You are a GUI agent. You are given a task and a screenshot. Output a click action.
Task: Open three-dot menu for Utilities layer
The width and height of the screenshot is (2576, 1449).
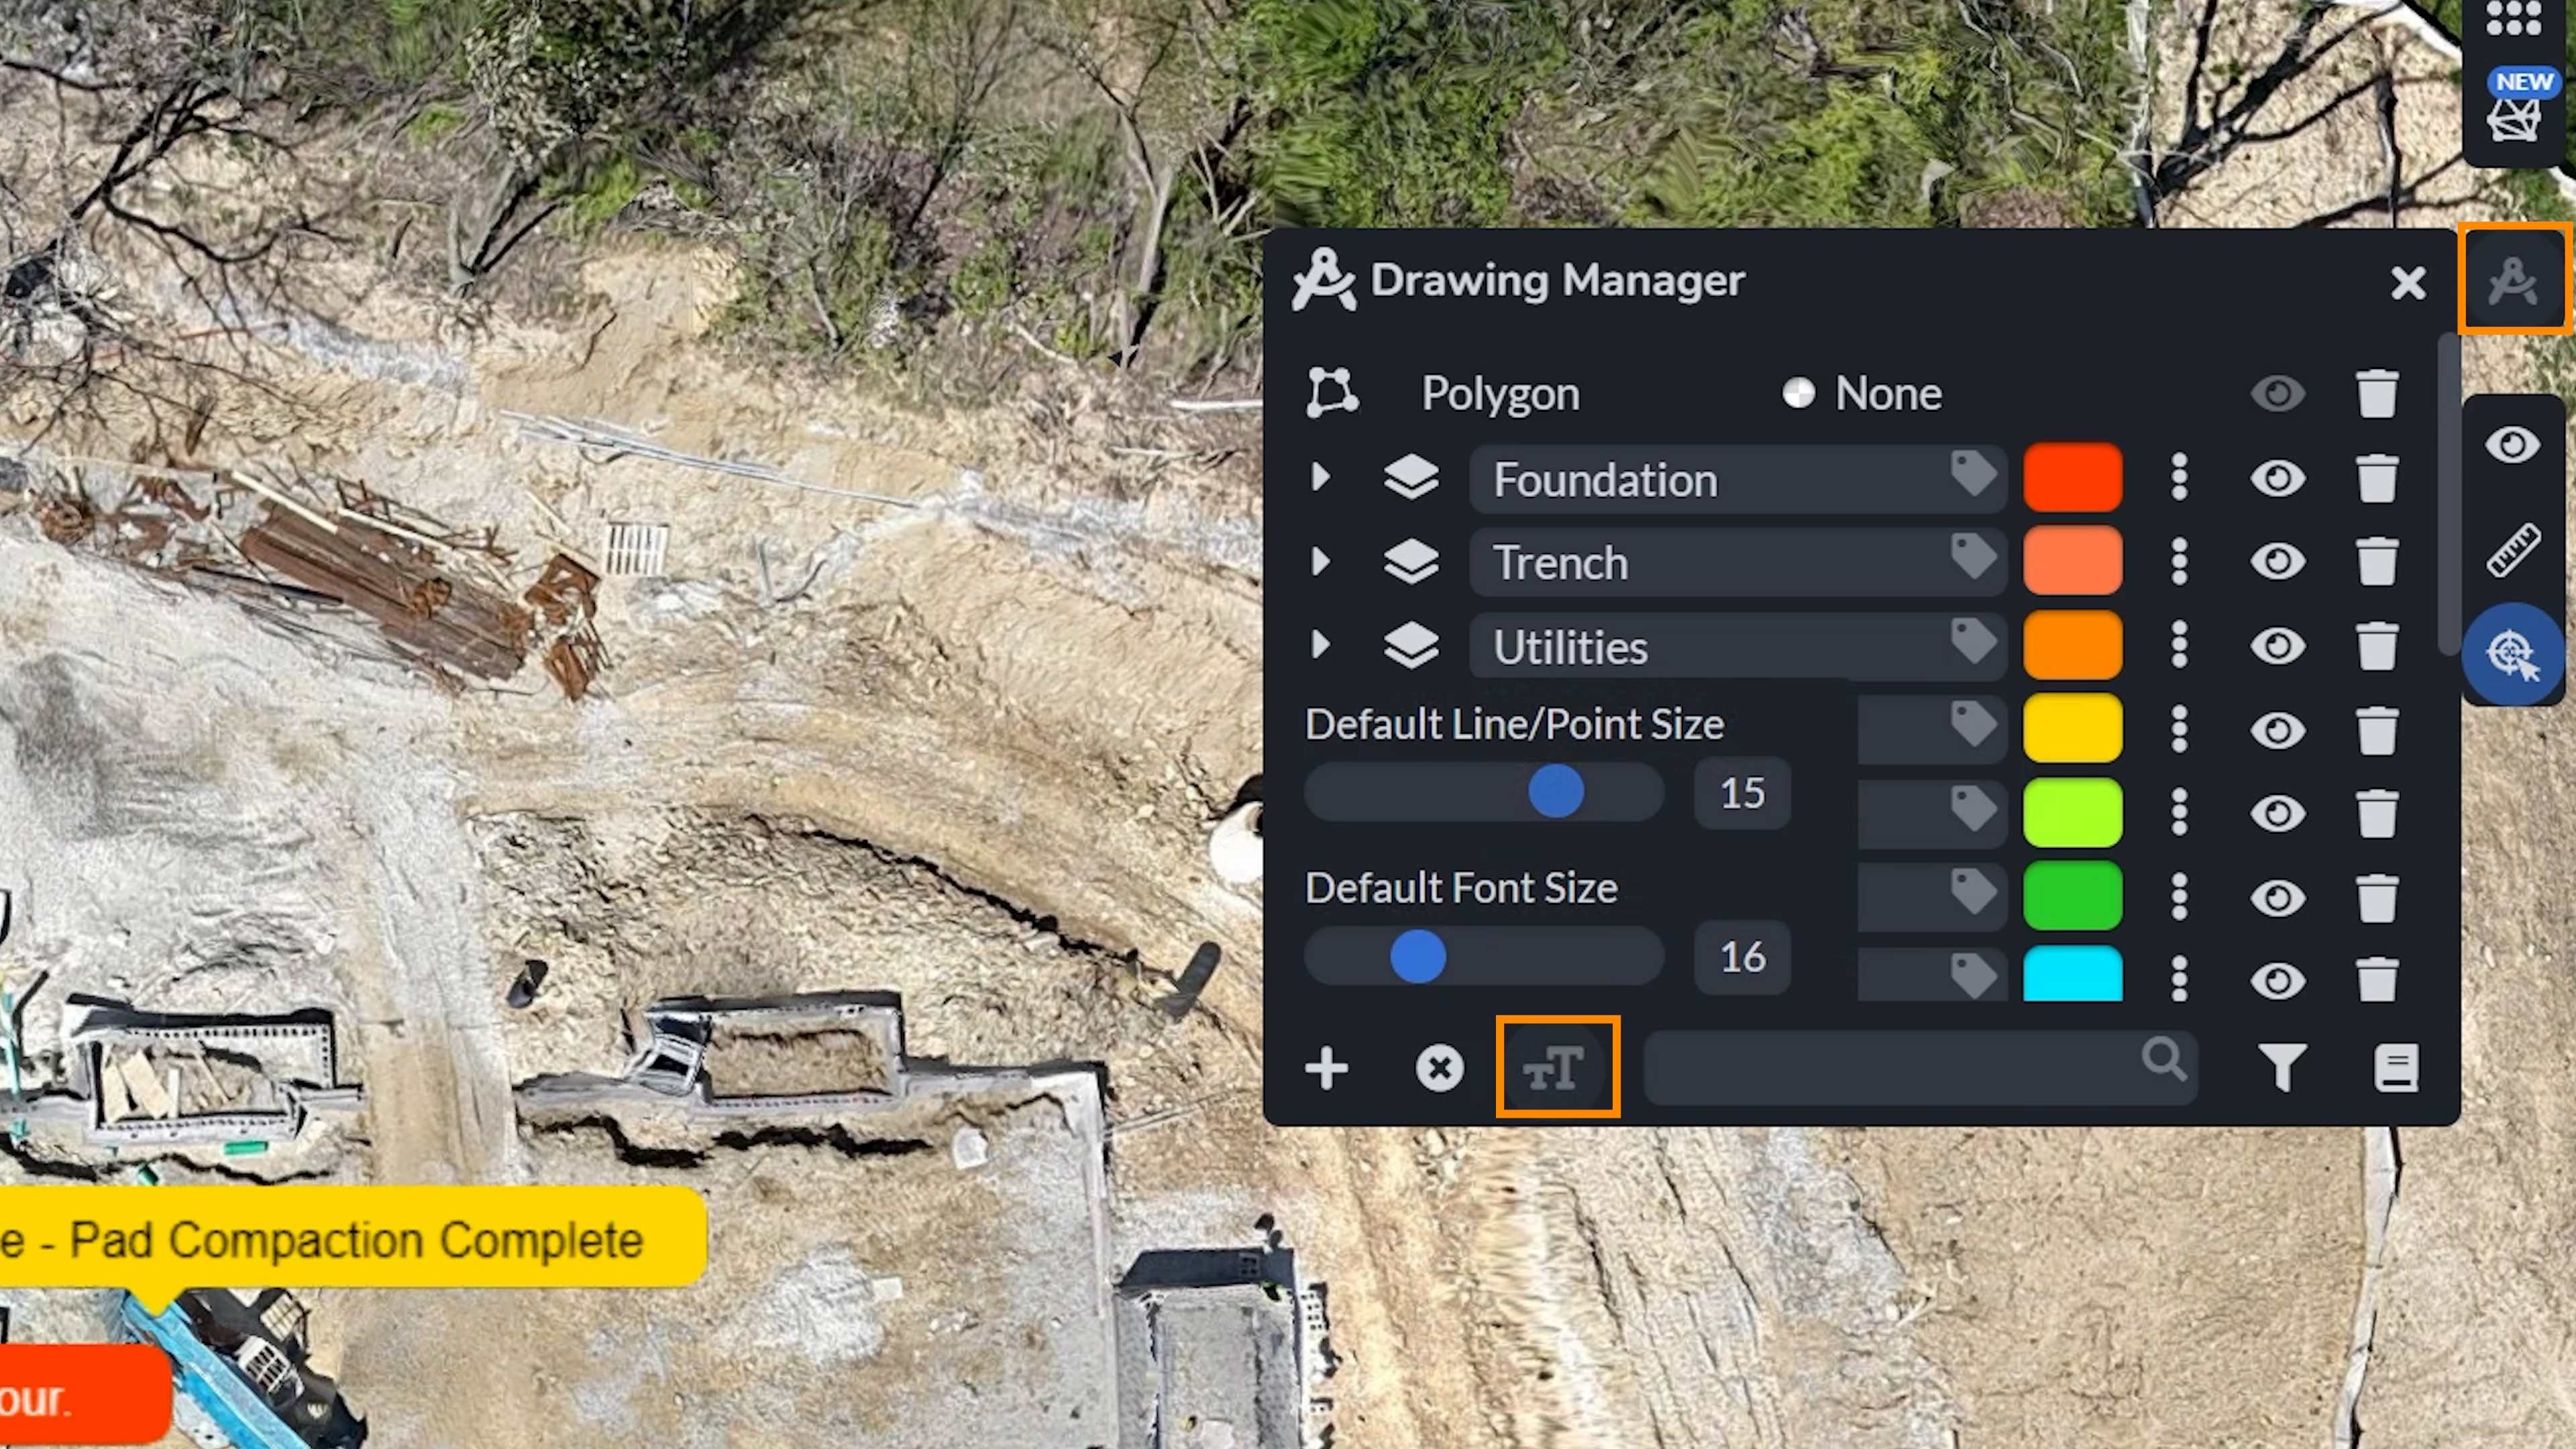coord(2179,645)
